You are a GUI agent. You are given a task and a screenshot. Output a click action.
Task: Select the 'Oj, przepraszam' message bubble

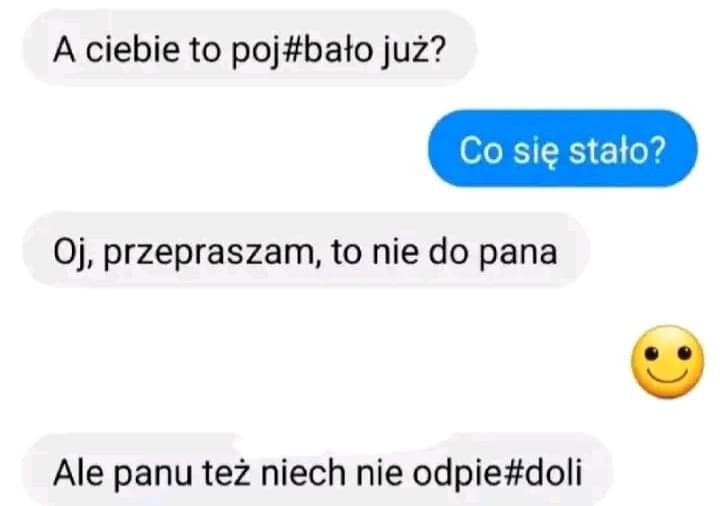pyautogui.click(x=306, y=250)
